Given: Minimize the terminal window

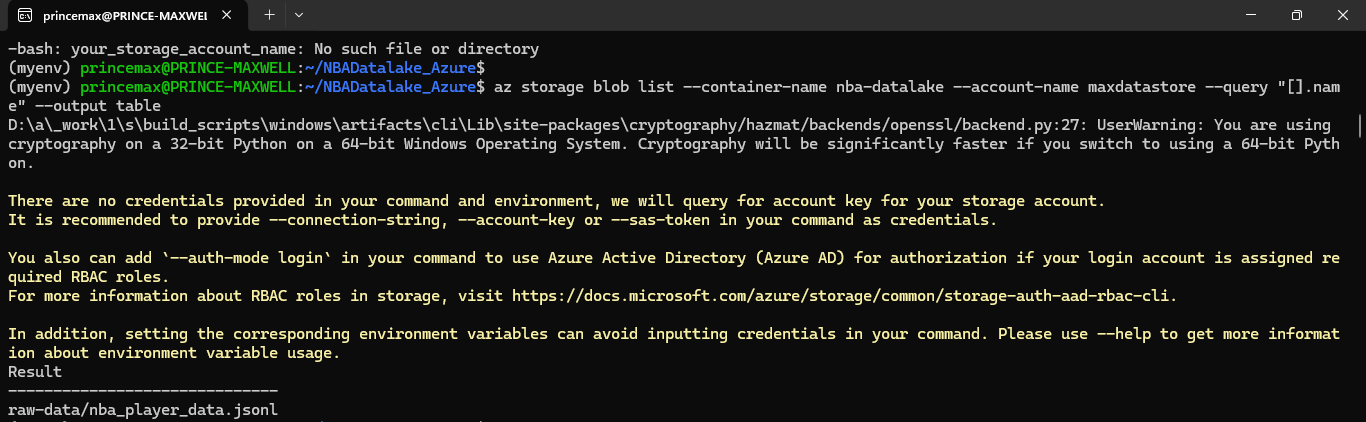Looking at the screenshot, I should (1250, 15).
